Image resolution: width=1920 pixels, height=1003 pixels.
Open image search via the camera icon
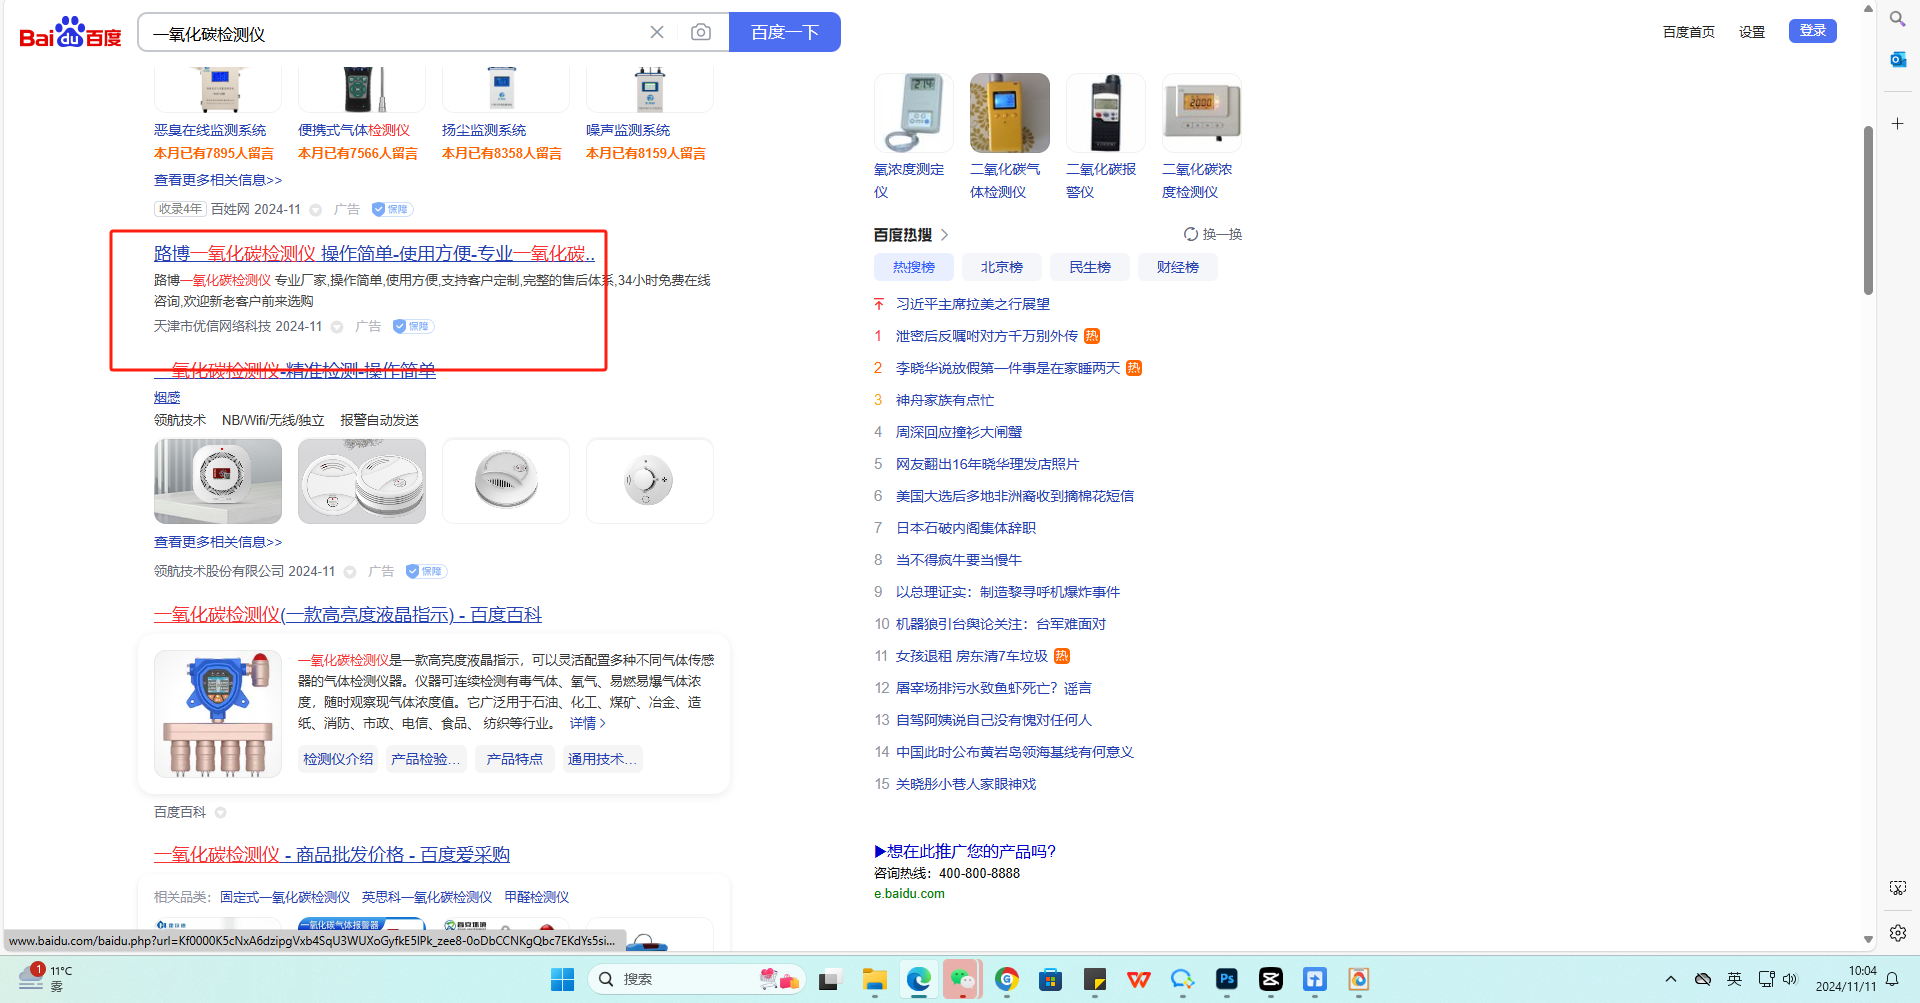pos(701,32)
